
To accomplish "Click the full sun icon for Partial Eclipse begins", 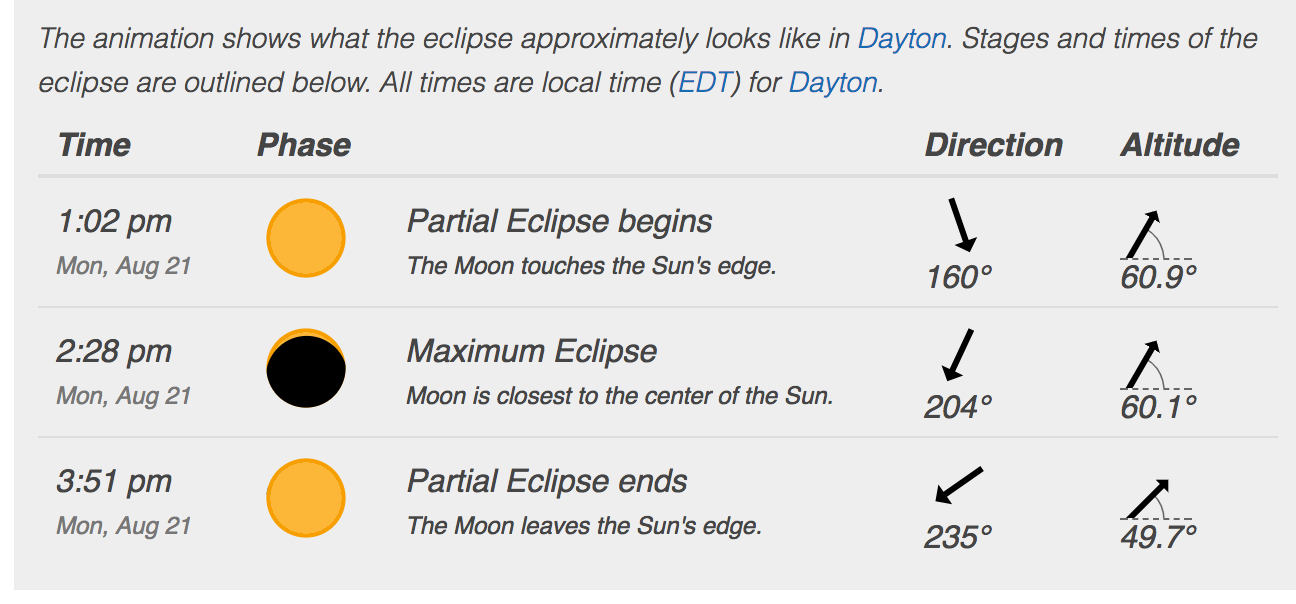I will point(306,238).
